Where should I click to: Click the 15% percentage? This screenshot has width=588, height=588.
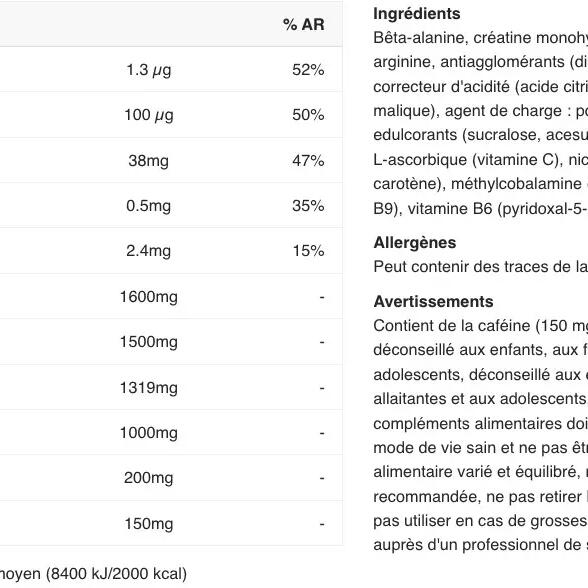(308, 250)
